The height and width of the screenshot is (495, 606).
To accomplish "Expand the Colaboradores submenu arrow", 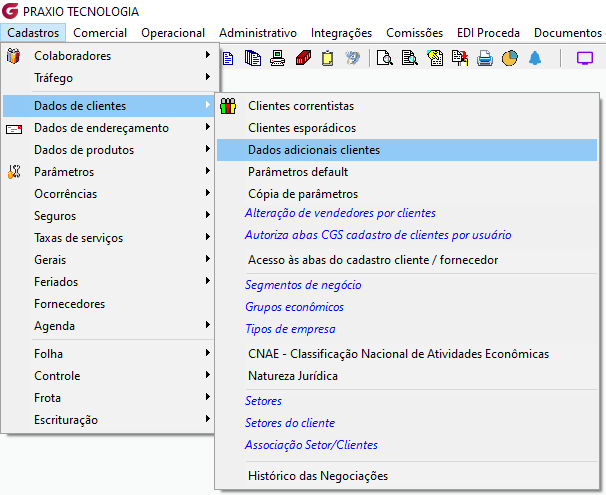I will (x=208, y=55).
